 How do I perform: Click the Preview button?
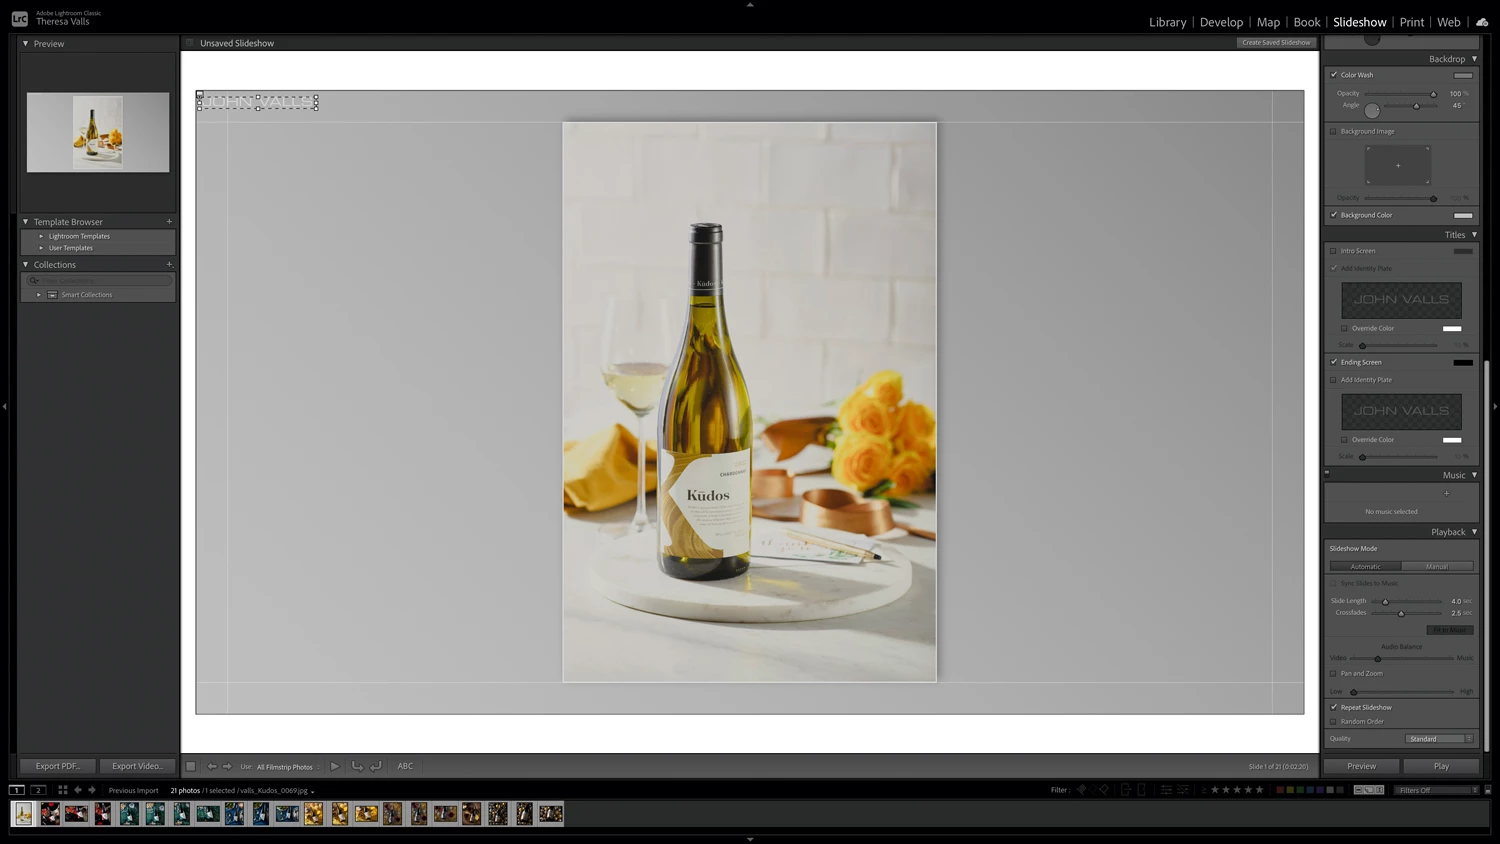[1361, 766]
